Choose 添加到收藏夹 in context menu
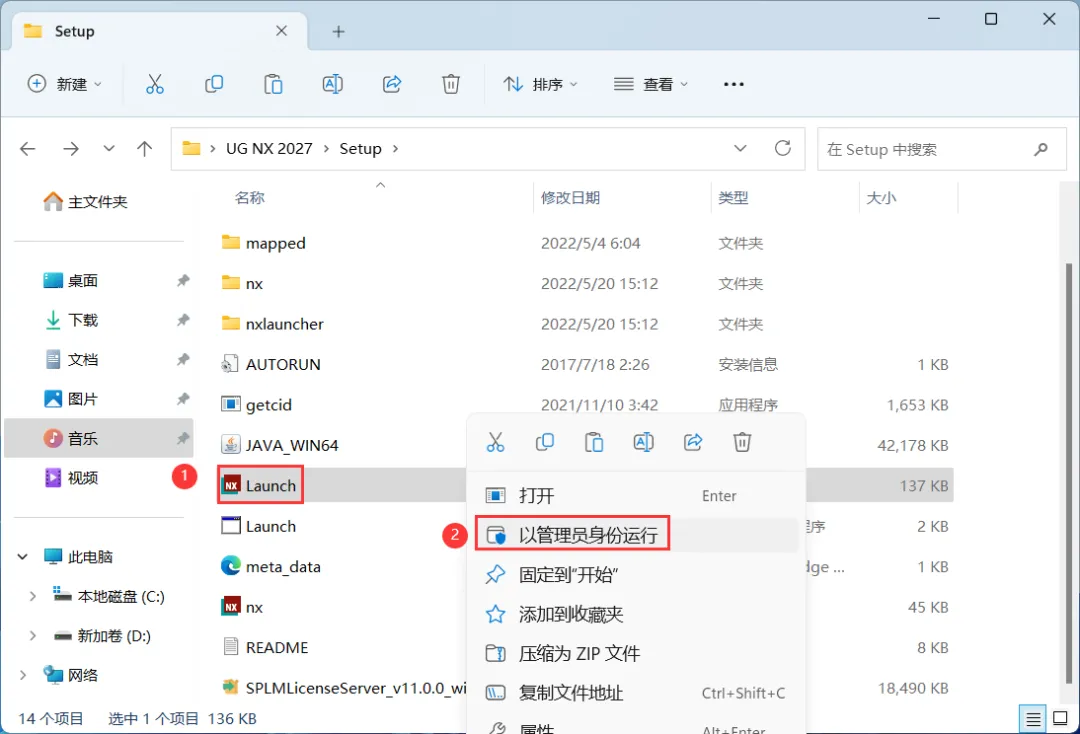The height and width of the screenshot is (734, 1080). pos(636,614)
